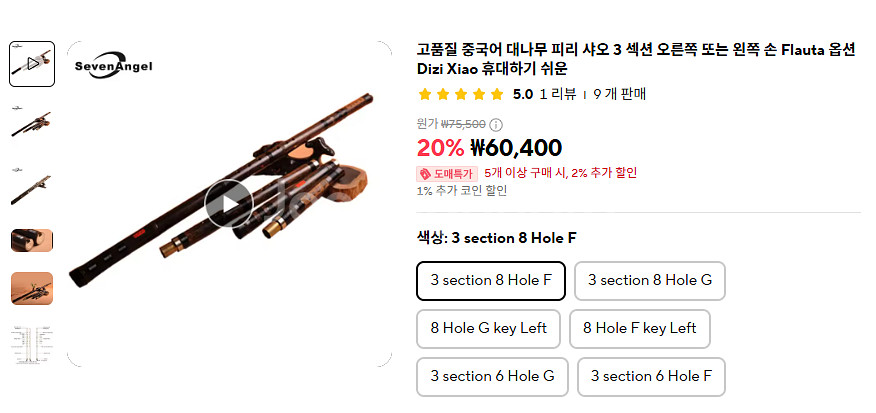Click the wholesale deal tag icon
Screen dimensions: 876x413
(x=425, y=173)
